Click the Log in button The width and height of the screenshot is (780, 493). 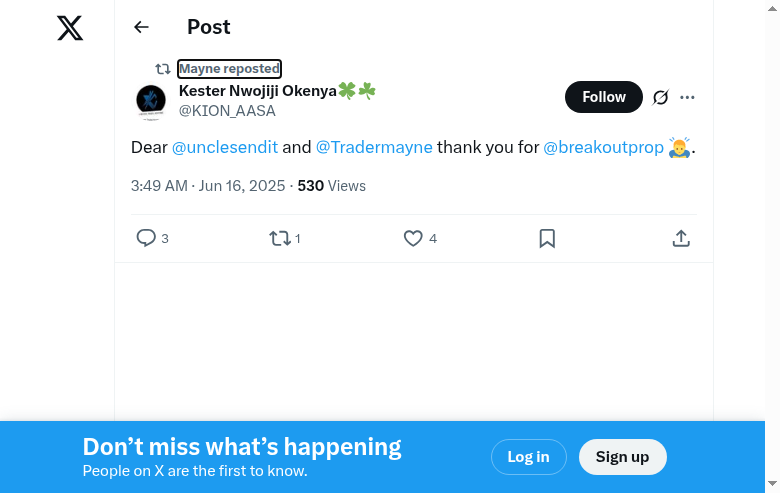click(x=528, y=457)
